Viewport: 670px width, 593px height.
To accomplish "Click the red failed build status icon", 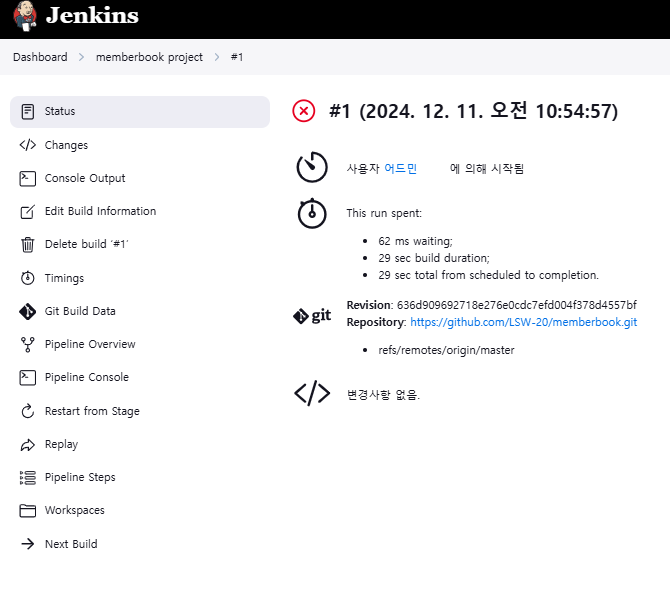I will [304, 111].
